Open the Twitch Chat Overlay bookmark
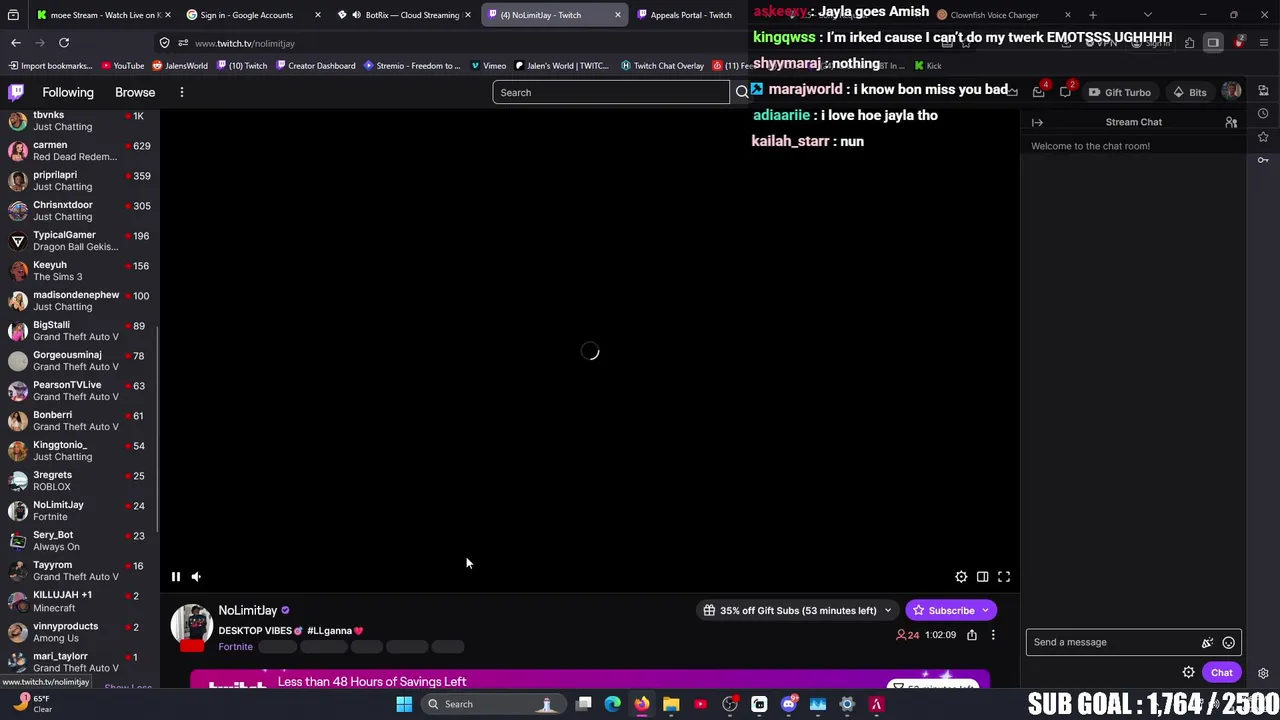This screenshot has width=1280, height=720. (662, 66)
